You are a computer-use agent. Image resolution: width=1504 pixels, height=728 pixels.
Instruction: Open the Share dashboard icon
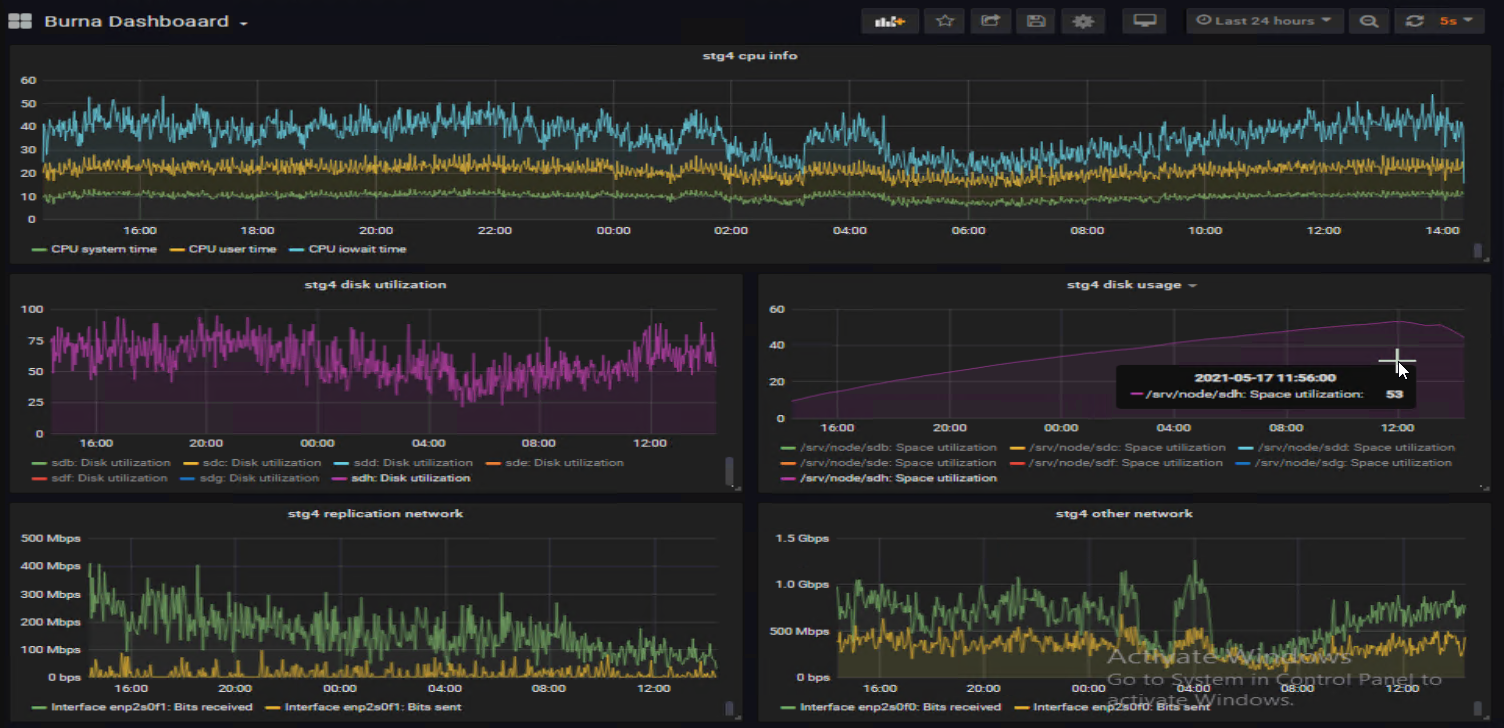click(990, 21)
